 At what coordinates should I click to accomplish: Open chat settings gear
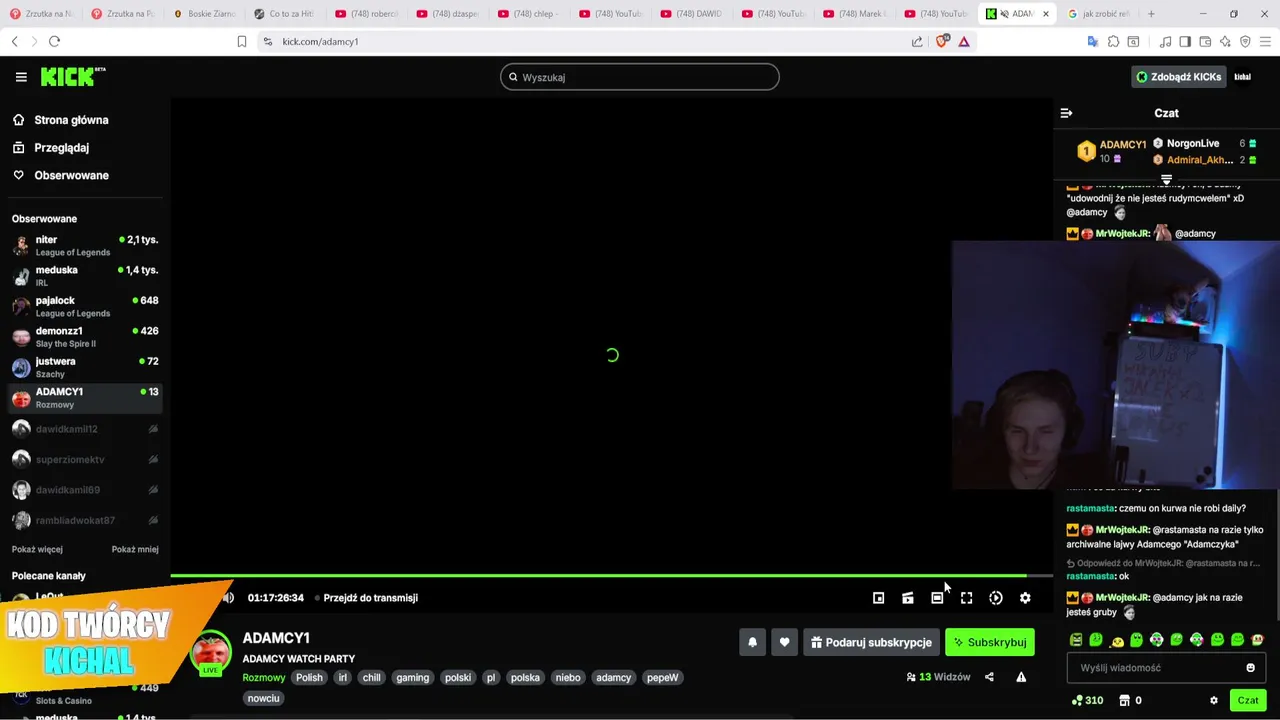point(1214,701)
